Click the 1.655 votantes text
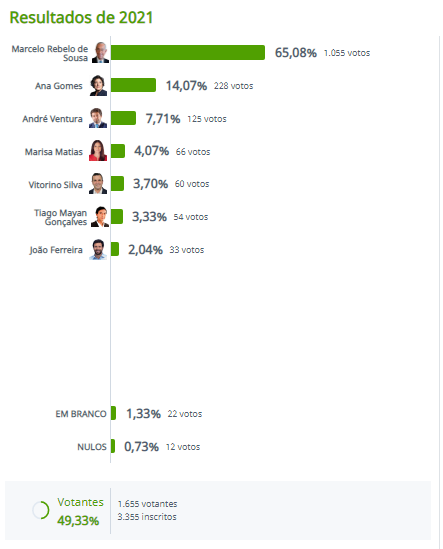443x549 pixels. [147, 504]
